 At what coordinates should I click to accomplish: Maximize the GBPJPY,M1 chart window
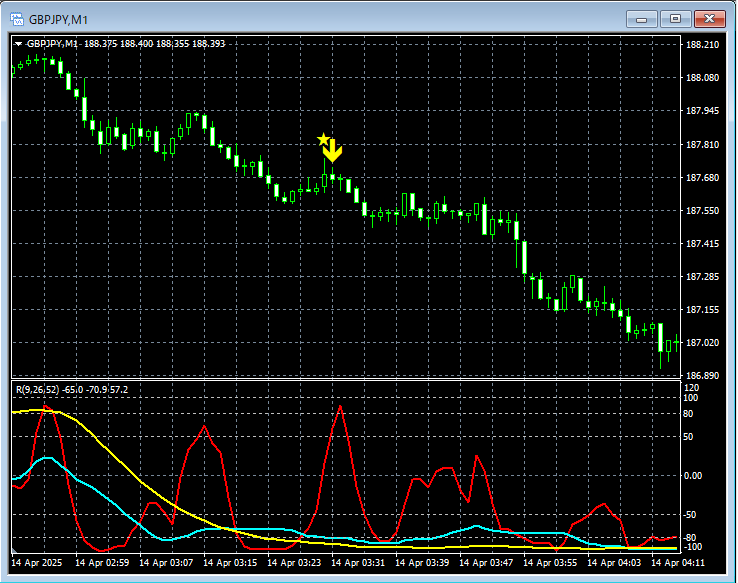coord(676,18)
